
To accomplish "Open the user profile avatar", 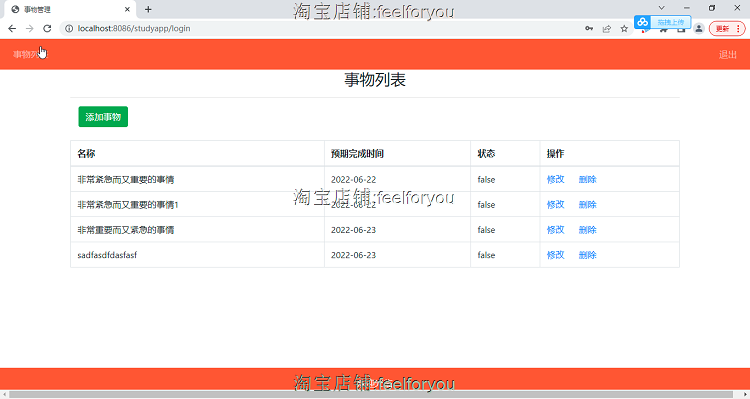I will point(699,29).
